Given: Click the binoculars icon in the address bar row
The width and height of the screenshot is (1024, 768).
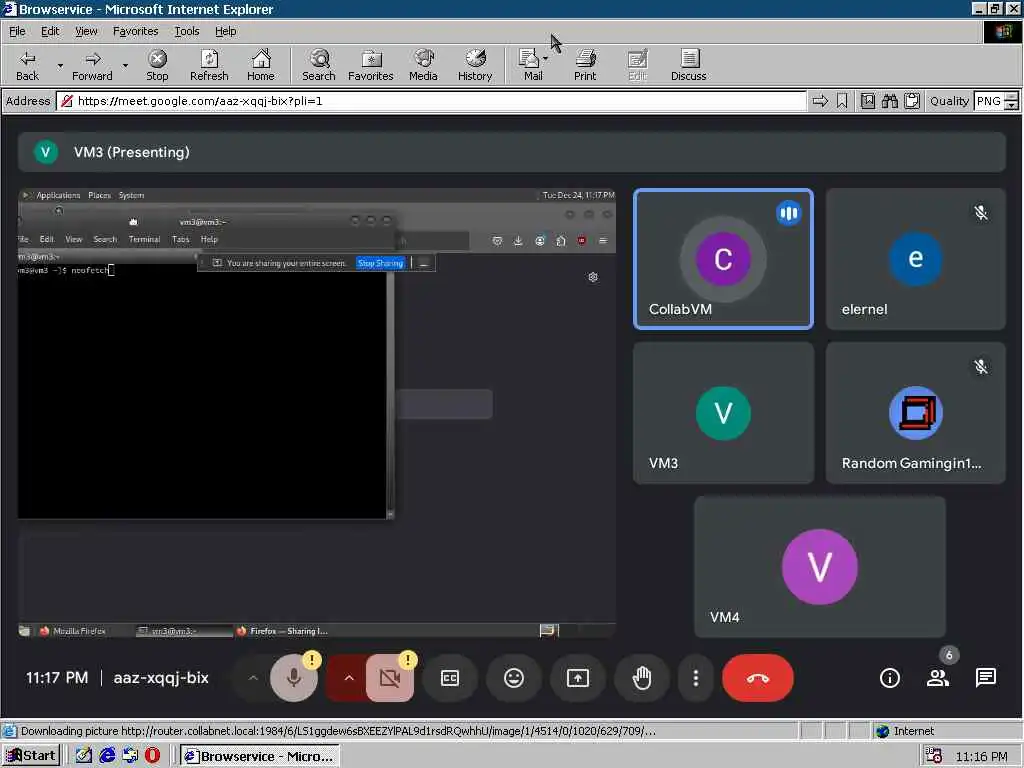Looking at the screenshot, I should (x=889, y=101).
